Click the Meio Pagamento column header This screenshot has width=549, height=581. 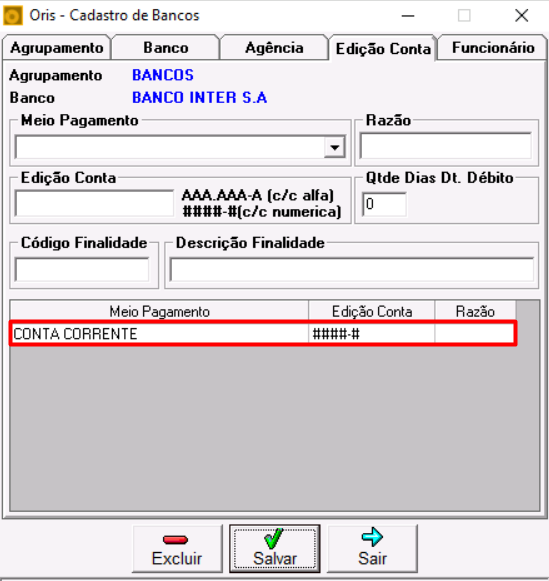[160, 312]
